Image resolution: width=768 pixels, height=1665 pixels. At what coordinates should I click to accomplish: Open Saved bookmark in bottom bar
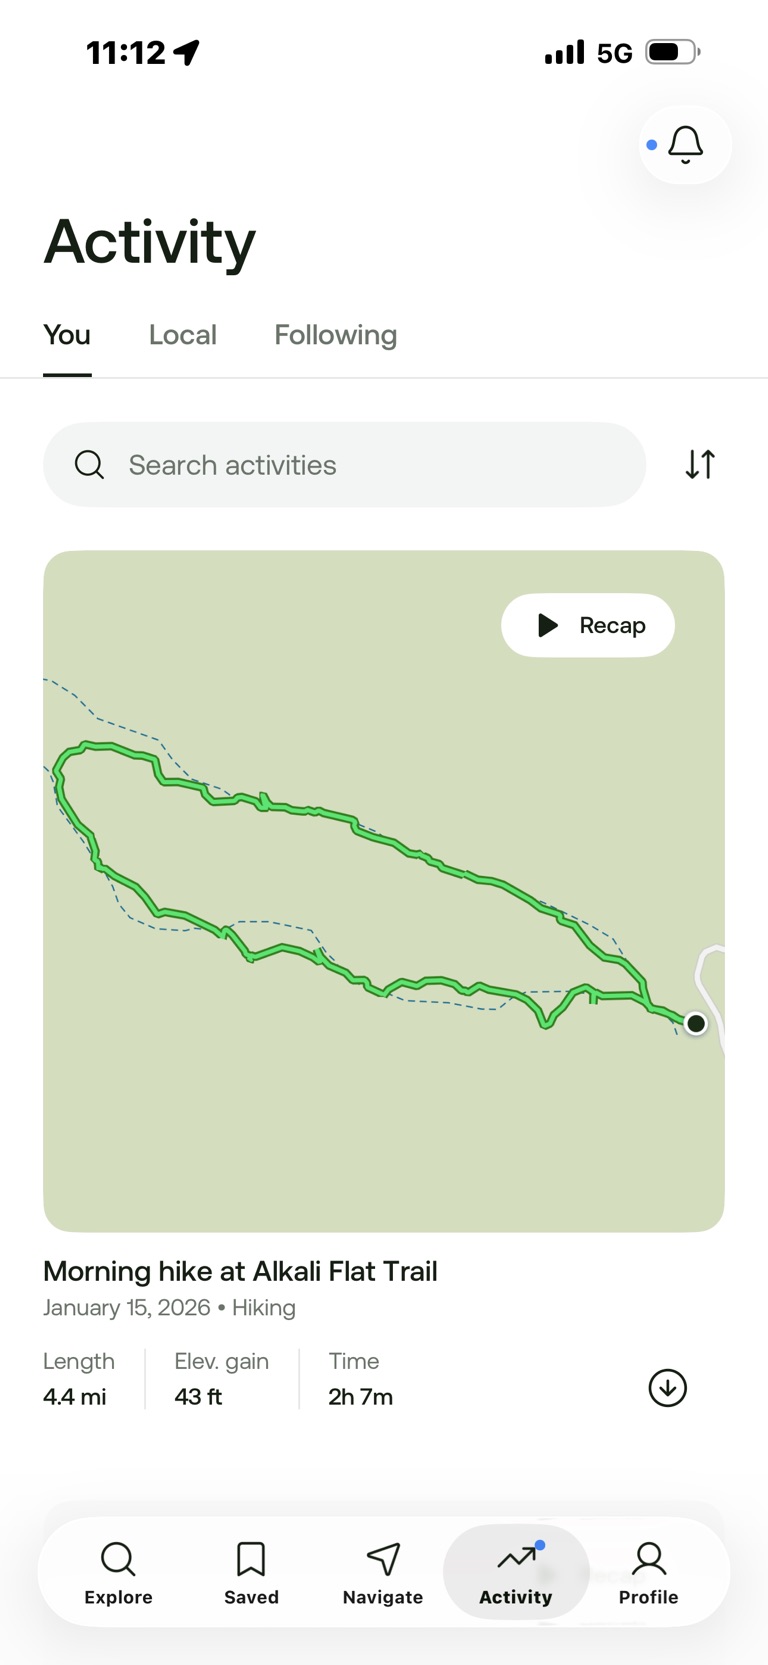point(251,1572)
